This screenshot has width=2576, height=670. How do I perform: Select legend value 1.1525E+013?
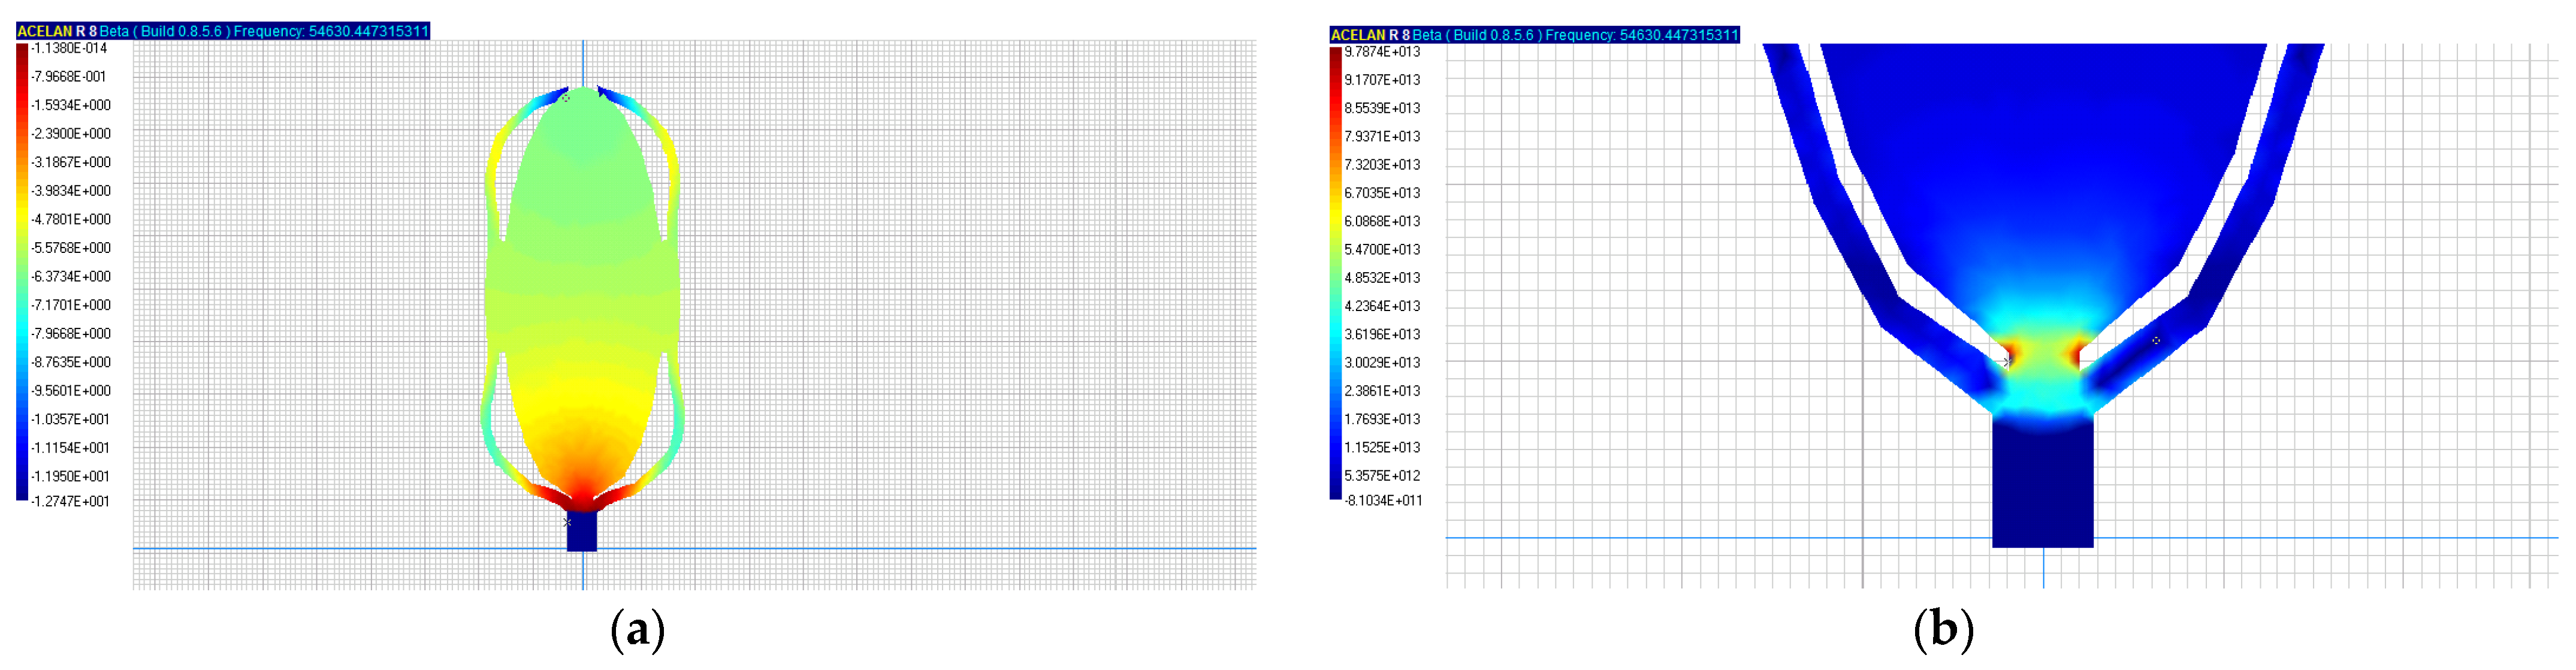tap(1382, 448)
